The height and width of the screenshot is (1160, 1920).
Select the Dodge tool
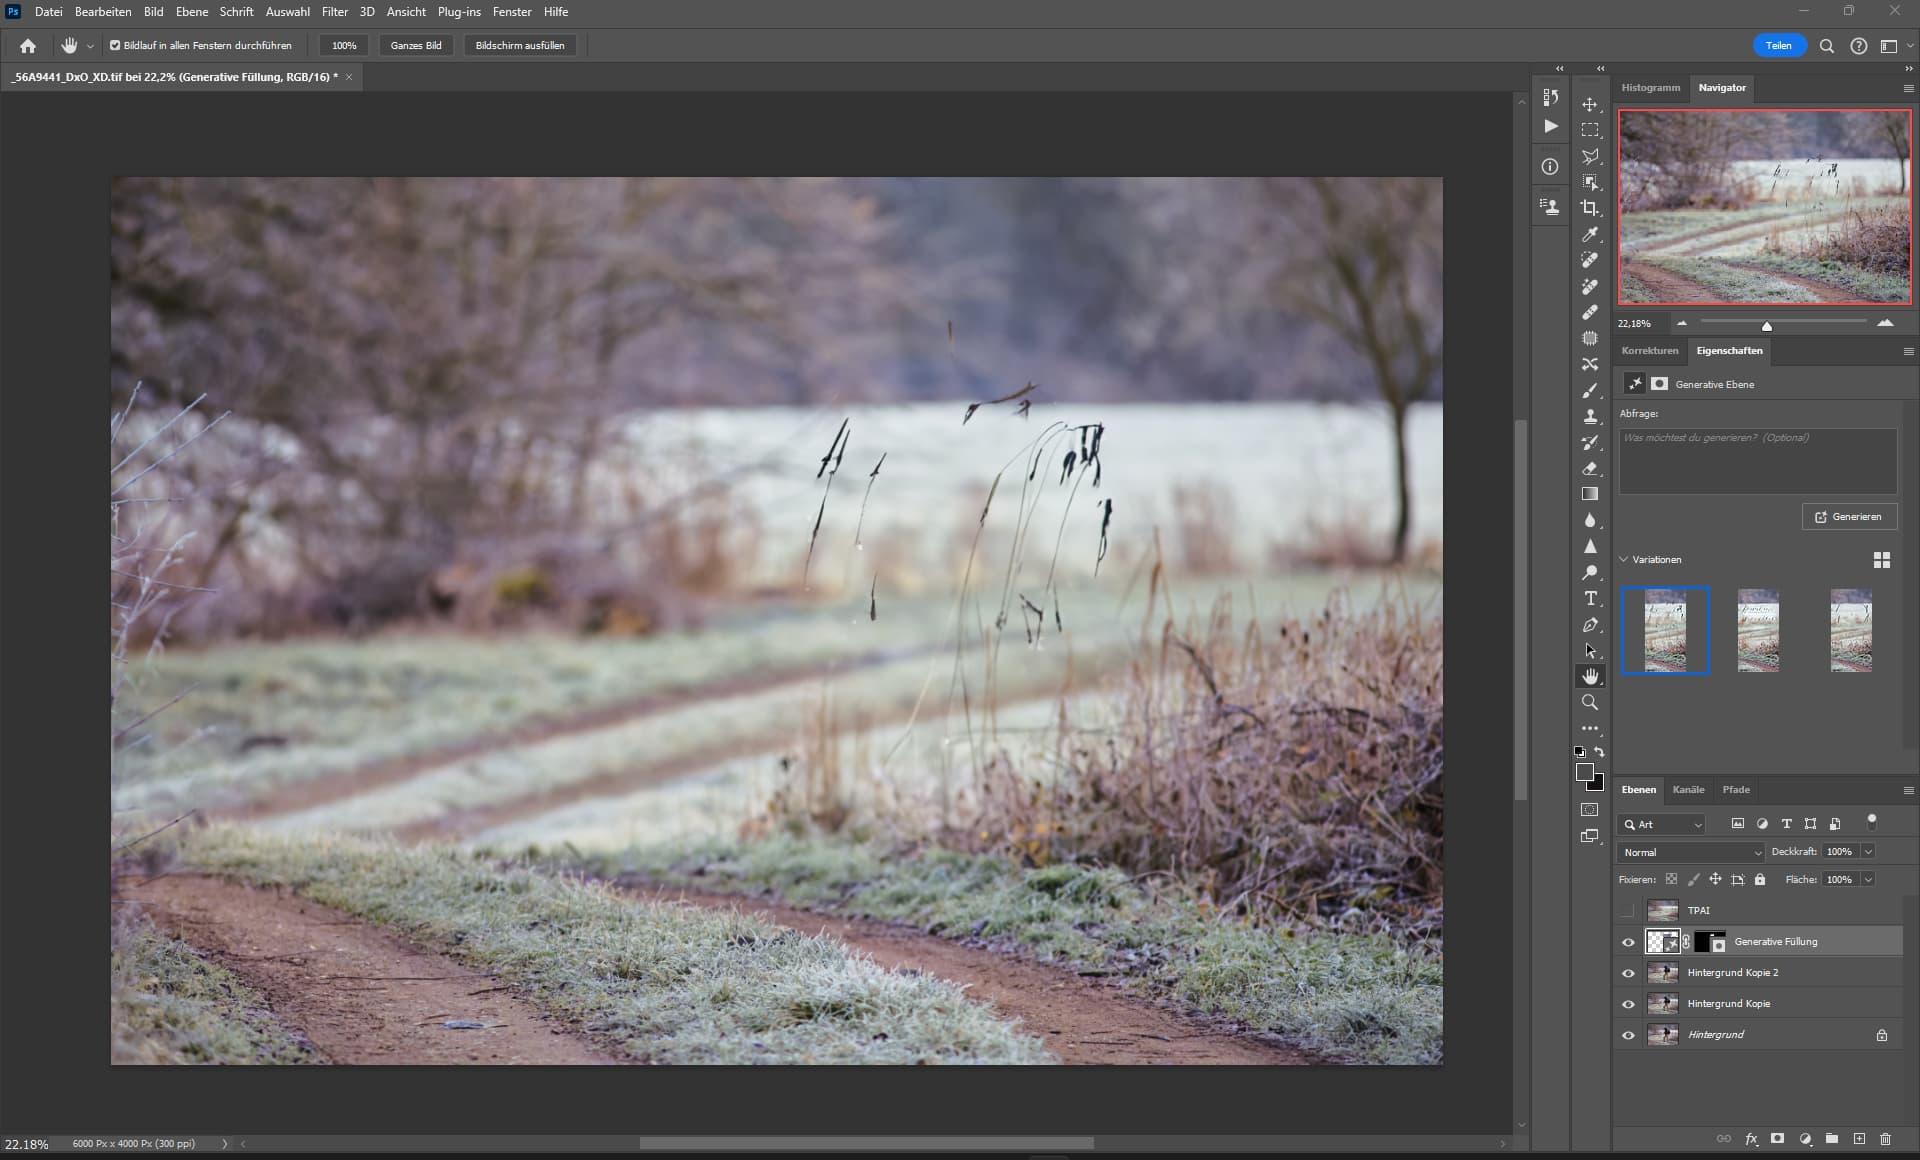[x=1590, y=572]
